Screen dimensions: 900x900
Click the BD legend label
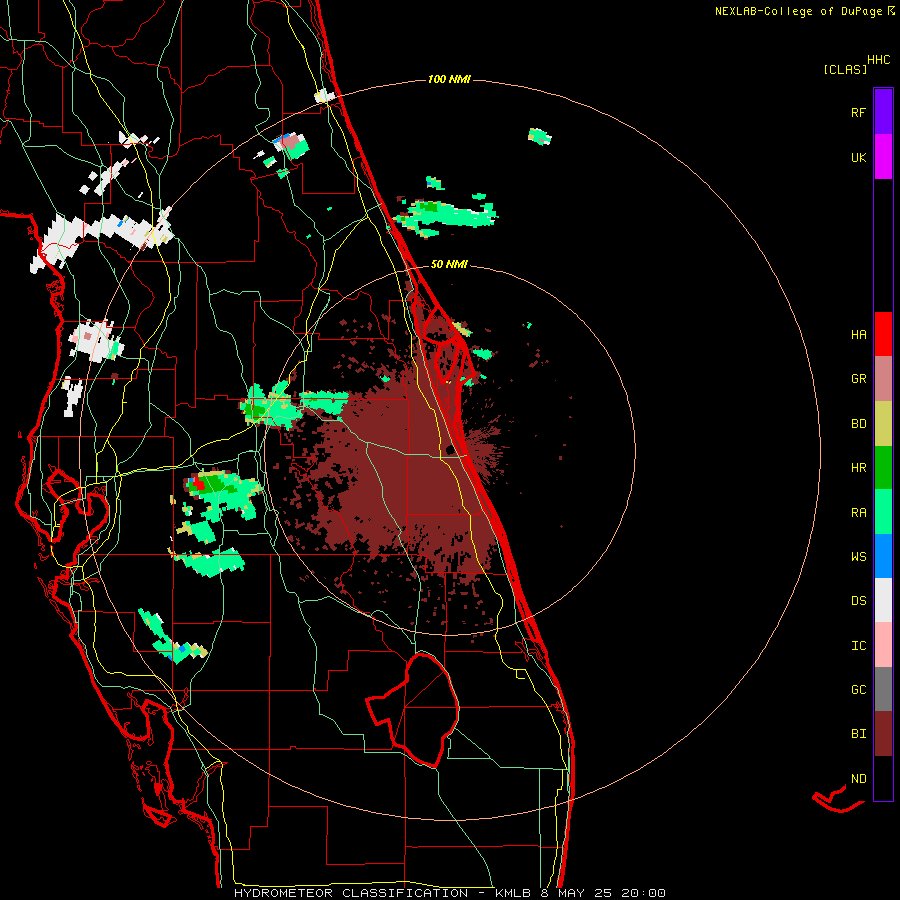(858, 424)
